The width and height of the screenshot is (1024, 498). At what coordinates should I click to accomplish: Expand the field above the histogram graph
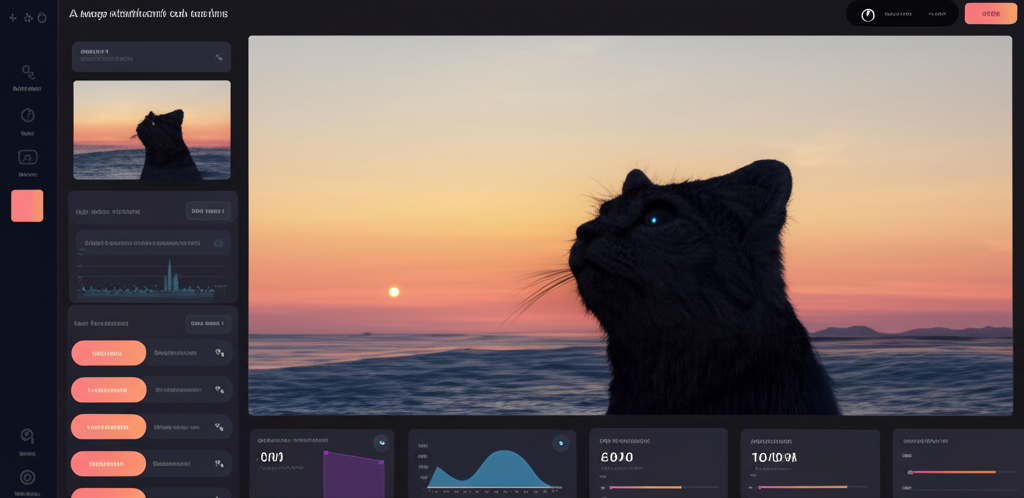click(x=153, y=243)
